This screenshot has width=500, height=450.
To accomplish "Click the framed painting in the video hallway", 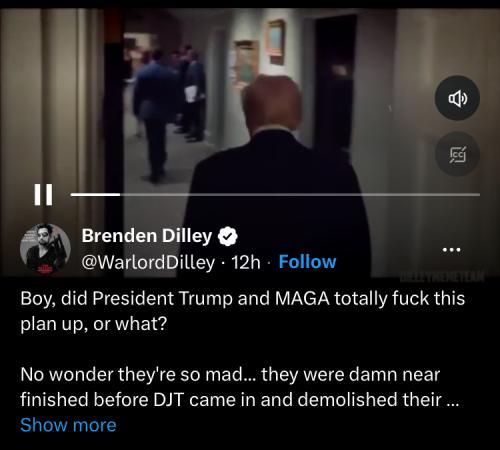I will click(275, 42).
